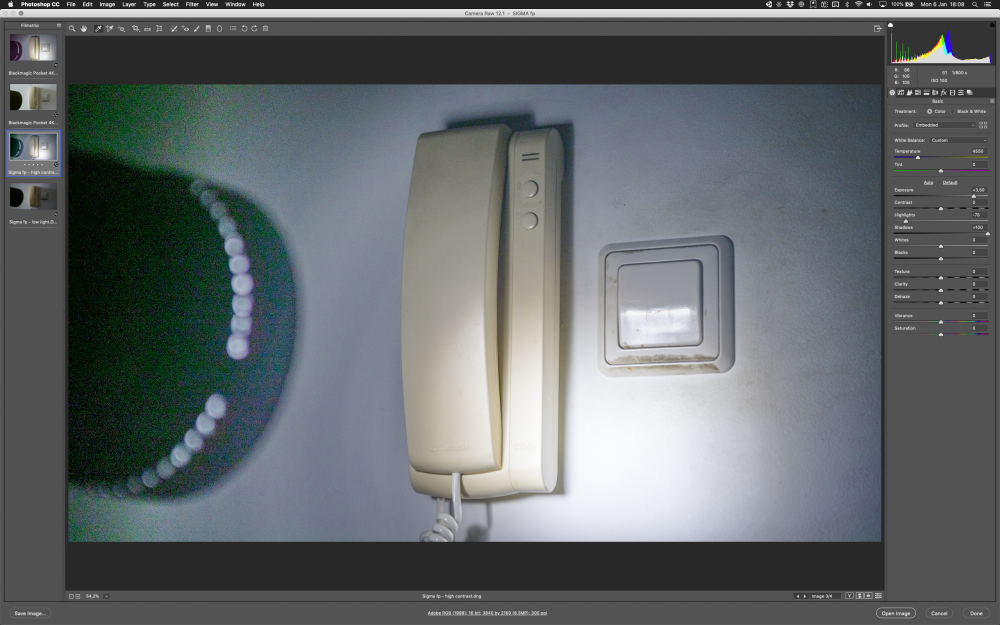Open the Filmstrip panel menu
This screenshot has height=625, width=1000.
click(58, 25)
